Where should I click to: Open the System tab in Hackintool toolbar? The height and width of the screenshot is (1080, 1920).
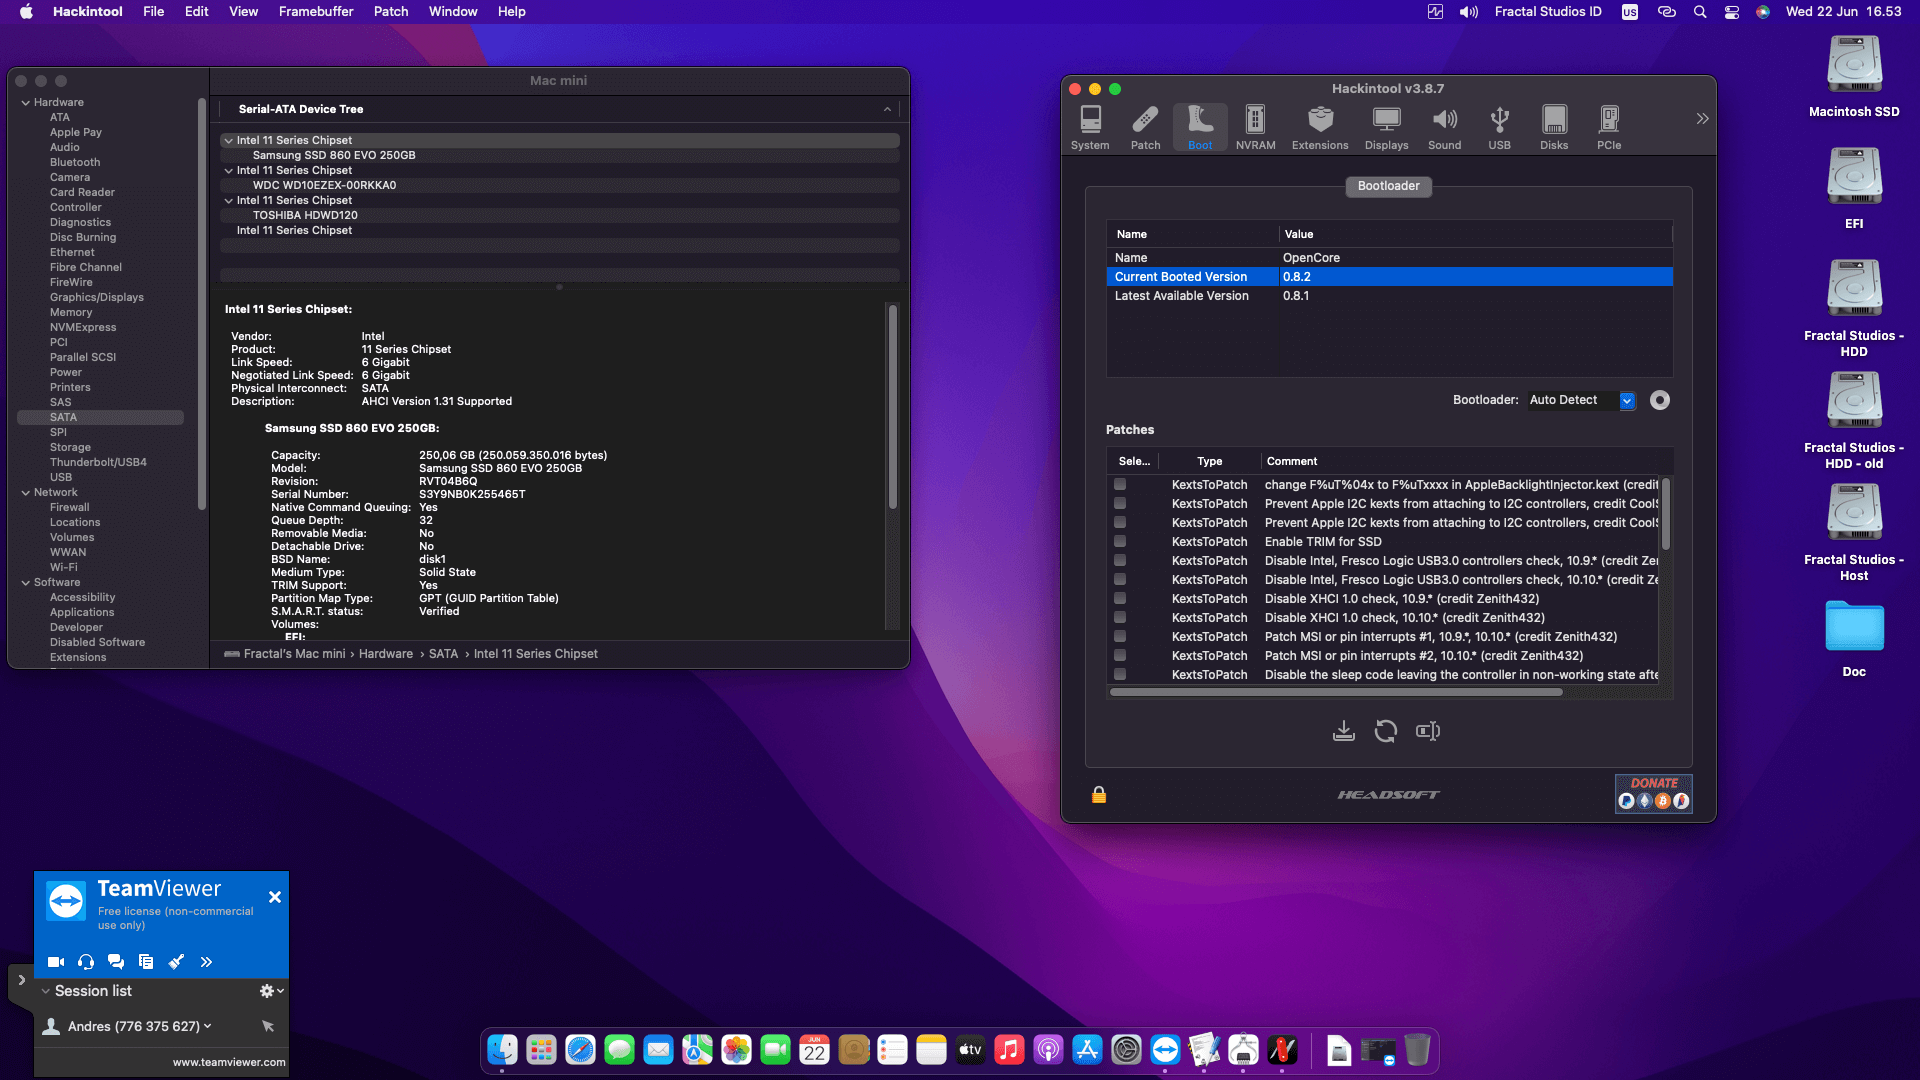1090,128
